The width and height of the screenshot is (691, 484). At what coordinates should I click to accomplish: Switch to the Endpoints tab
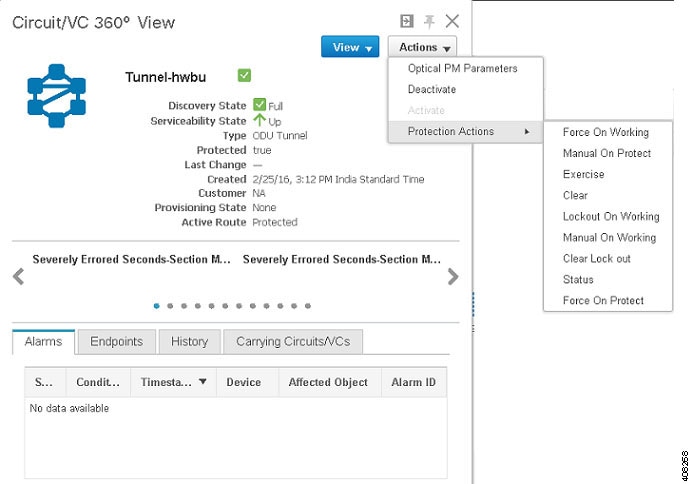[116, 342]
